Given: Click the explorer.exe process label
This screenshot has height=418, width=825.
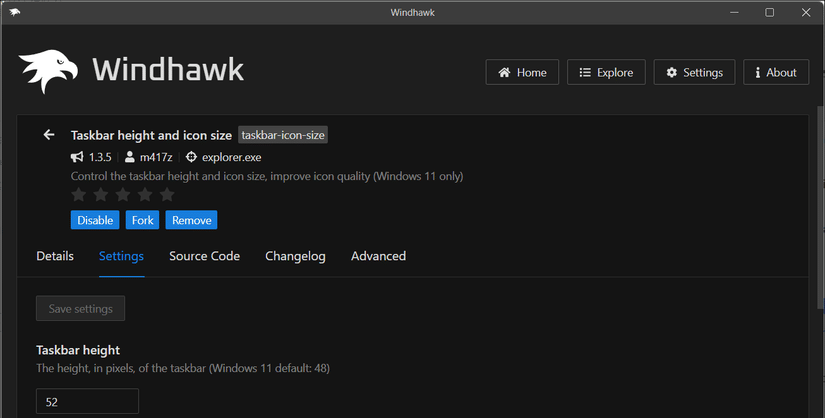Looking at the screenshot, I should (232, 157).
